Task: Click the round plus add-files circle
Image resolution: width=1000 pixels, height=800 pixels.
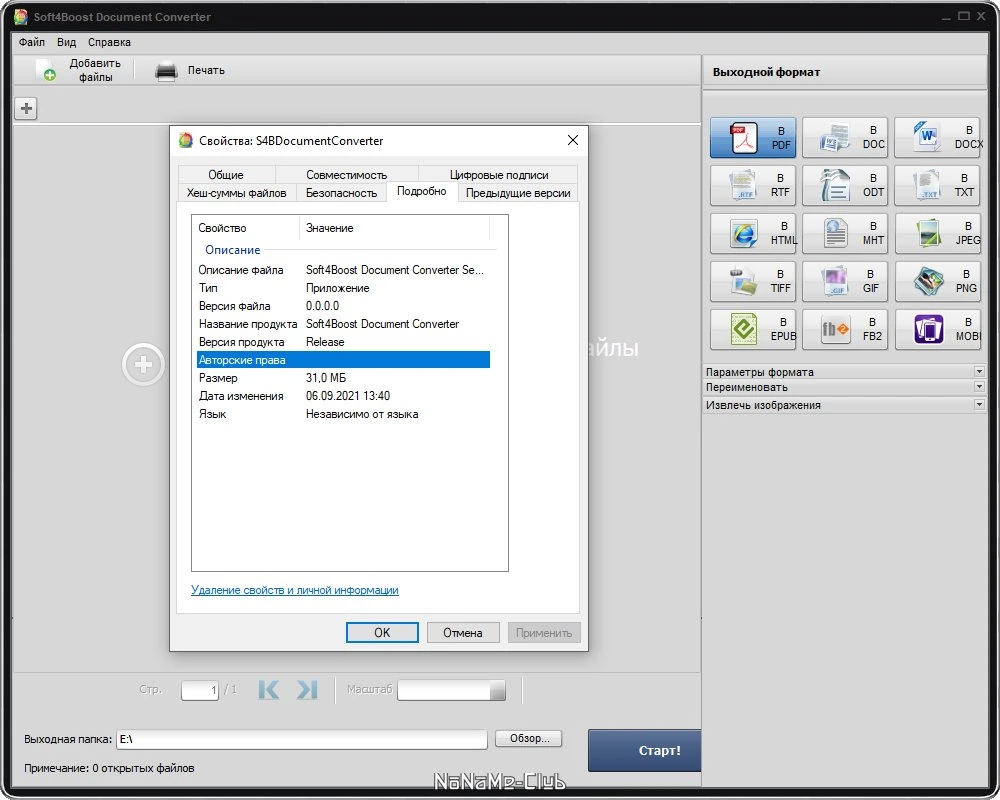Action: (x=143, y=364)
